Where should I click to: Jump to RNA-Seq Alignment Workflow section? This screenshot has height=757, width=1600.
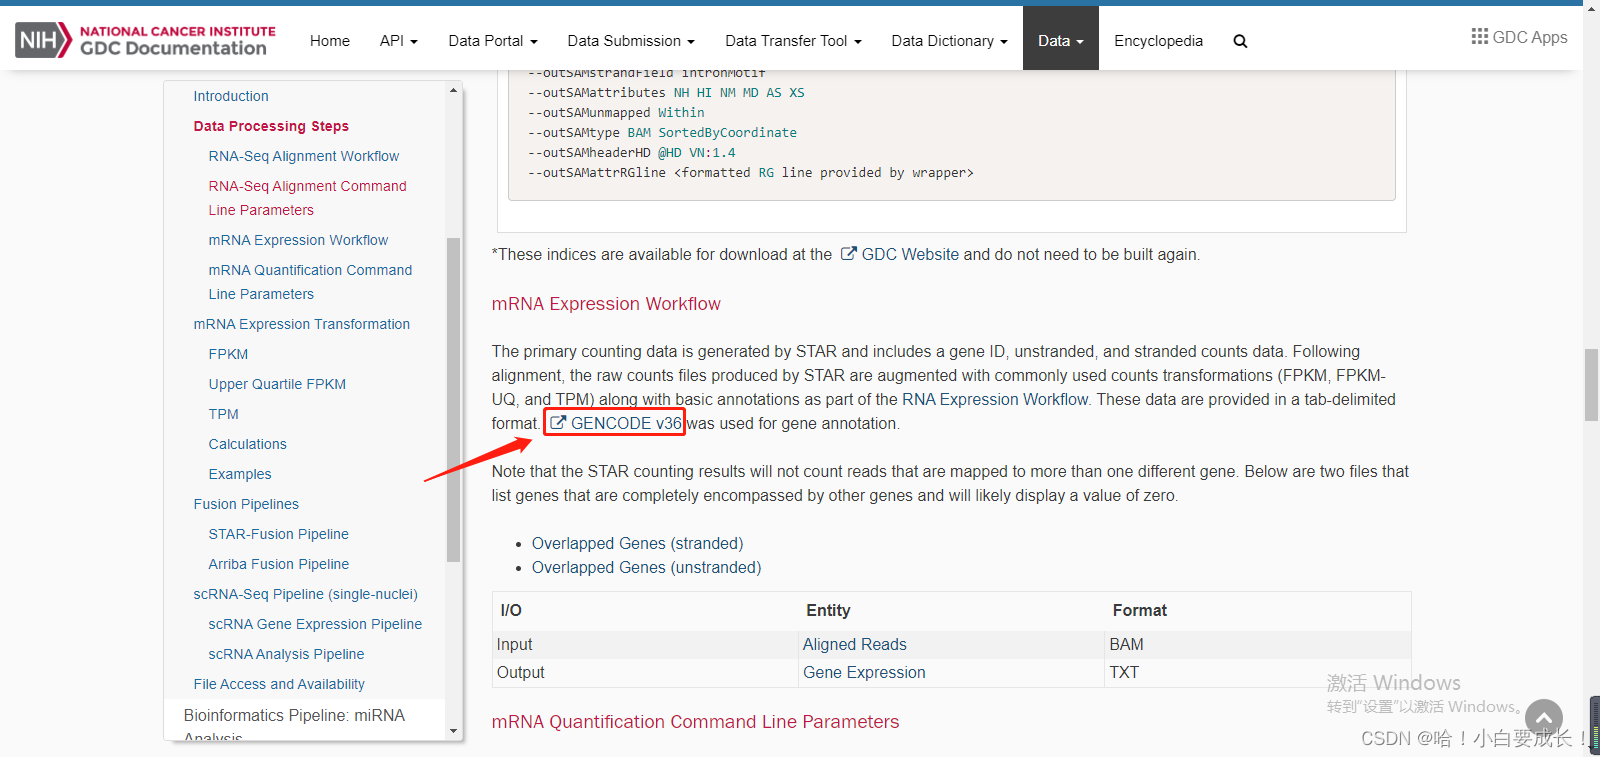[x=303, y=156]
